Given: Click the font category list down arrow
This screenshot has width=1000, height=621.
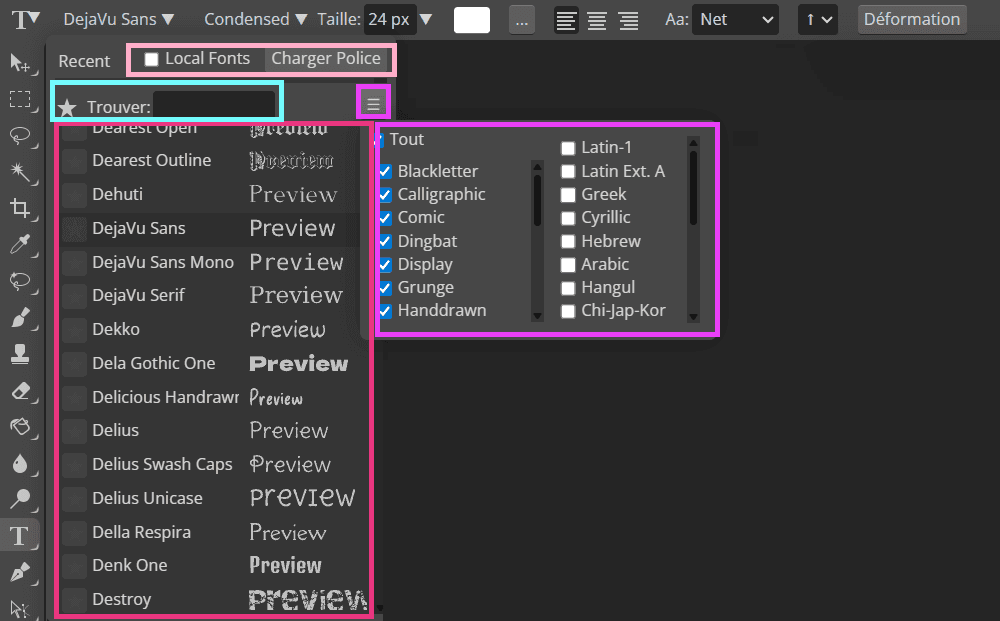Looking at the screenshot, I should pos(537,316).
